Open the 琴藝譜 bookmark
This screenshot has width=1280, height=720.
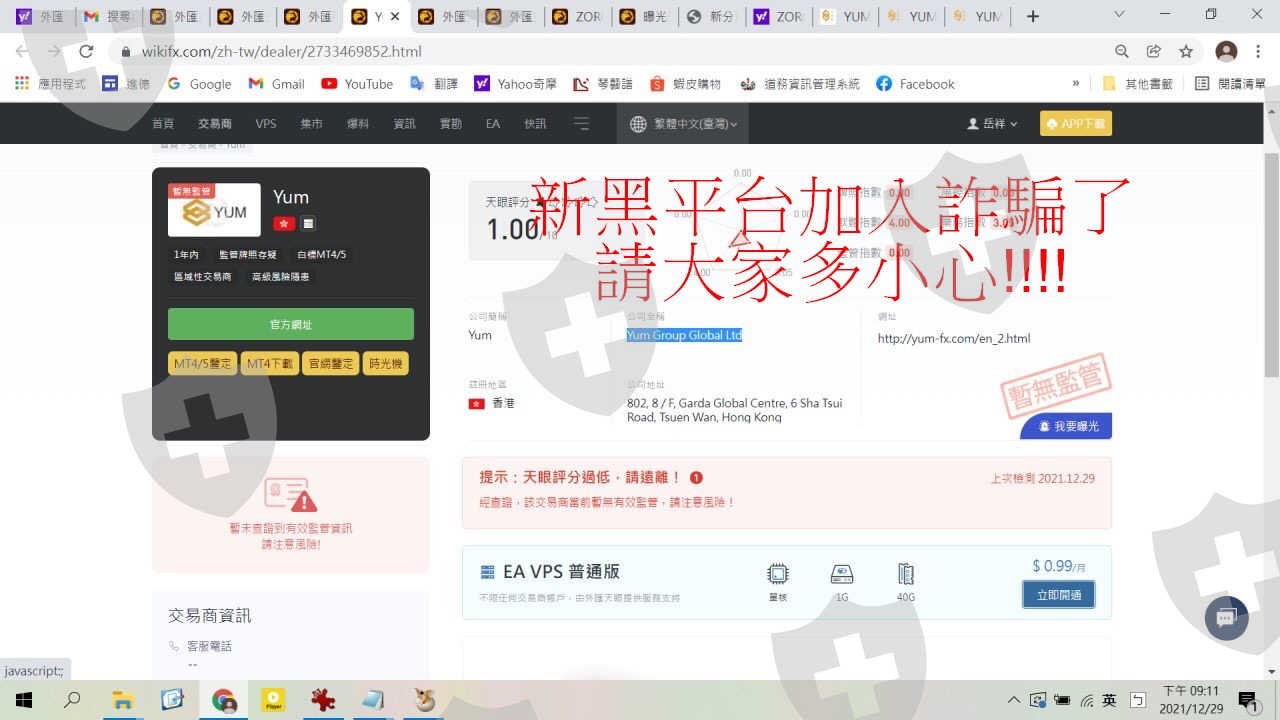(603, 84)
